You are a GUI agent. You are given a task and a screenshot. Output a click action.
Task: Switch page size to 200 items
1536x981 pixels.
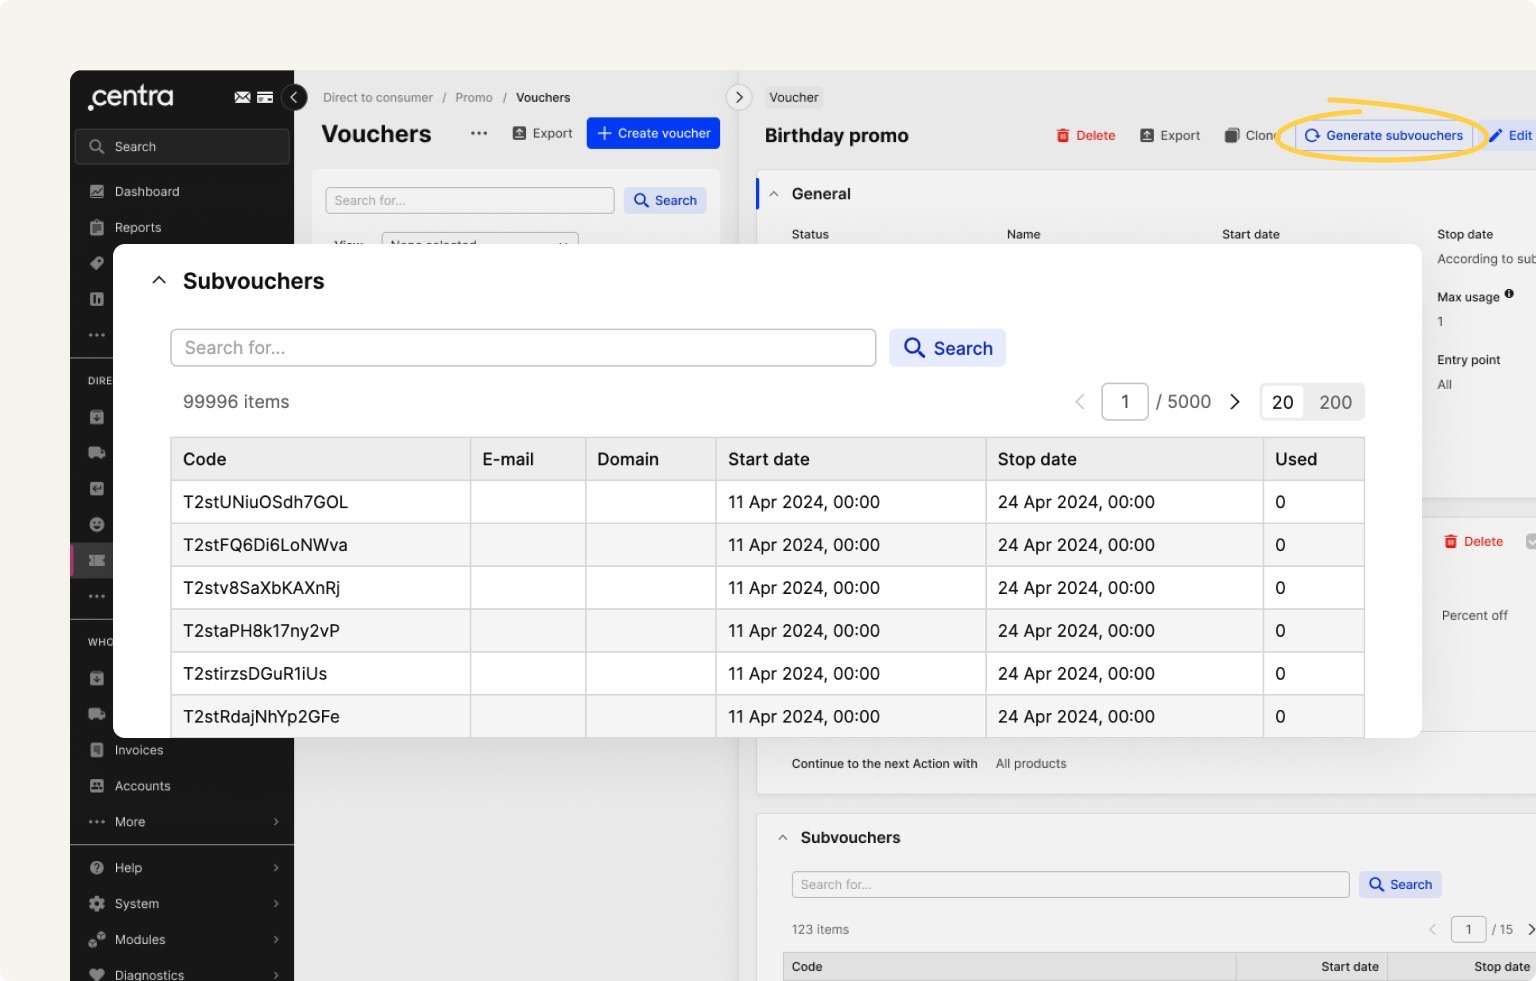[x=1335, y=402]
